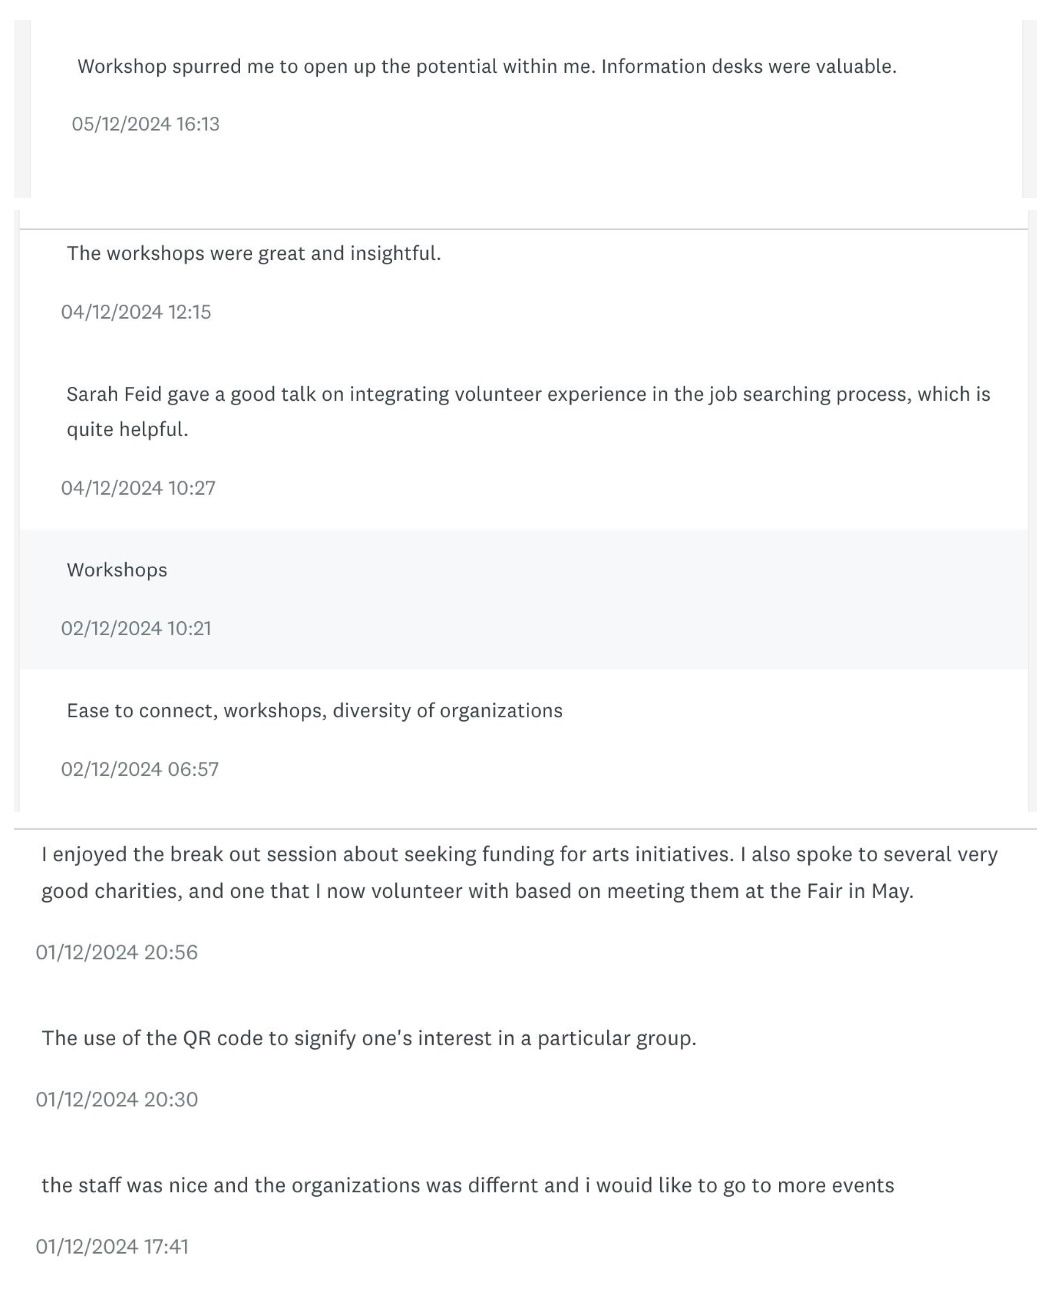Click the 01/12/2024 20:30 timestamp
Viewport: 1055px width, 1311px height.
117,1099
